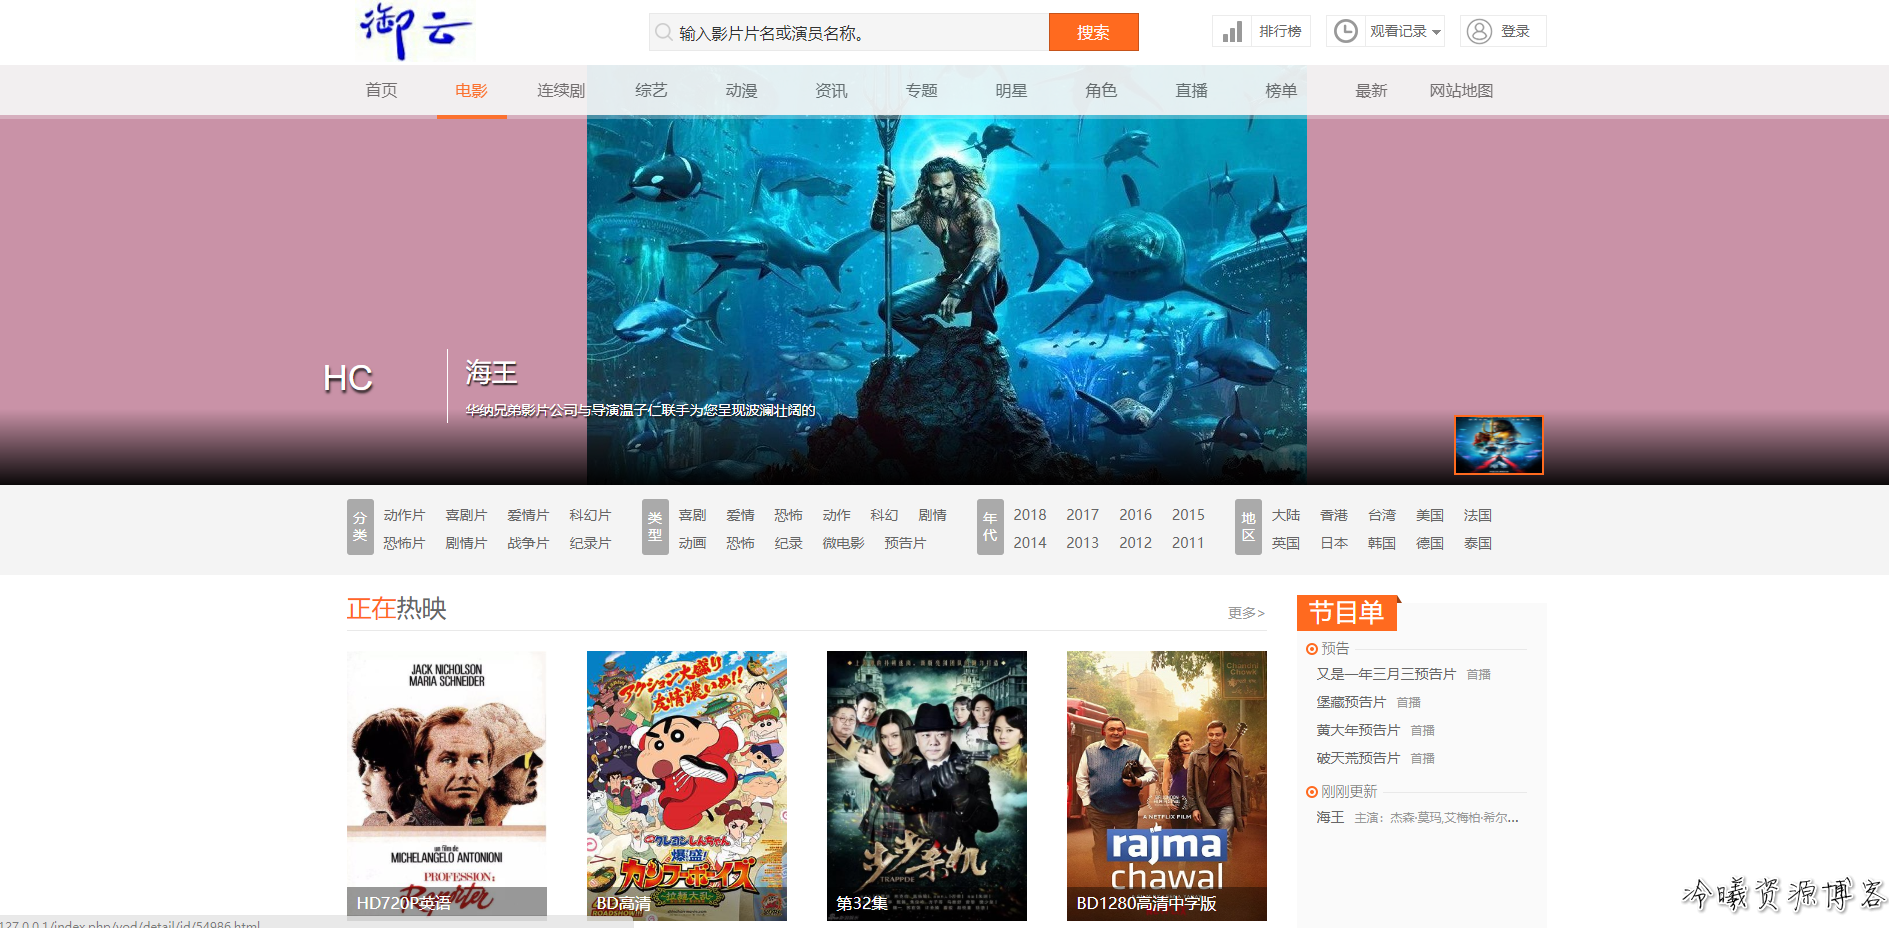1889x928 pixels.
Task: Filter by year 2011
Action: click(x=1188, y=543)
